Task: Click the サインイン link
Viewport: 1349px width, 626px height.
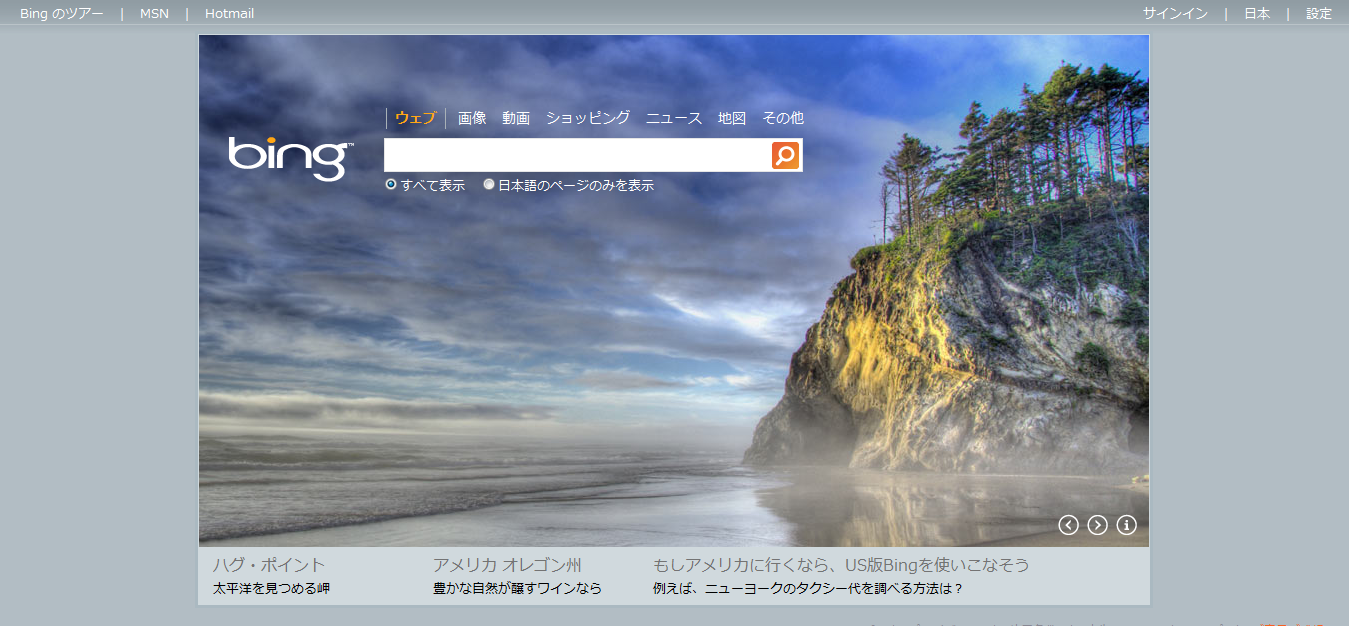Action: click(x=1175, y=13)
